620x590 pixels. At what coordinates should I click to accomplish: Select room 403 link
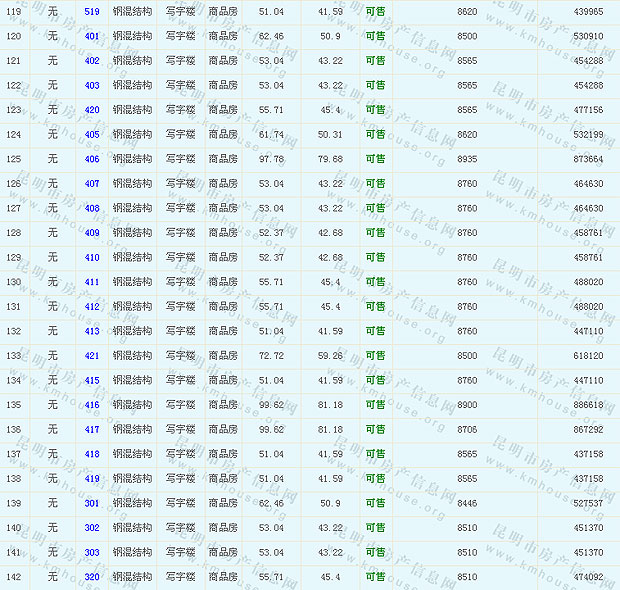pyautogui.click(x=92, y=85)
